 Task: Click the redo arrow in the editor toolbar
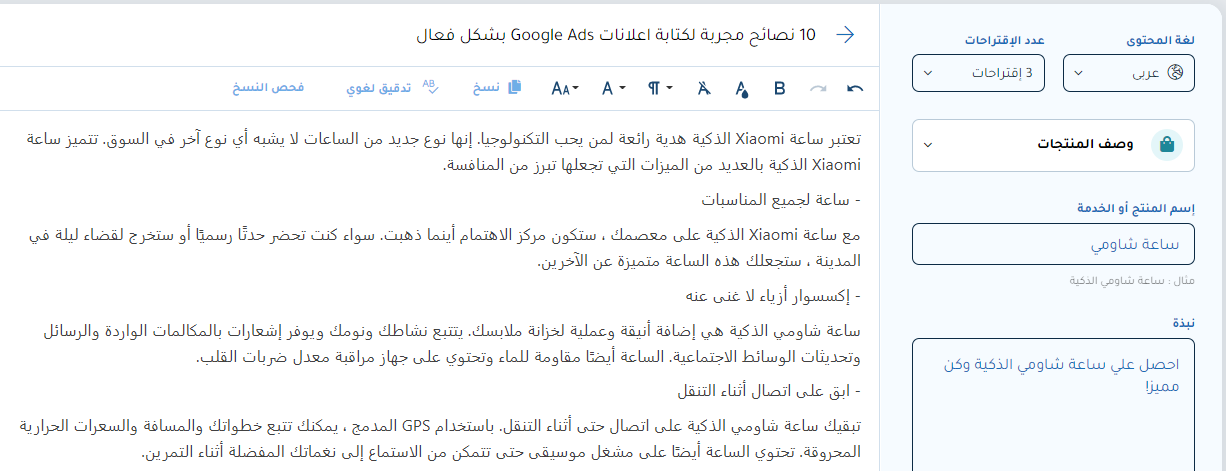[818, 88]
